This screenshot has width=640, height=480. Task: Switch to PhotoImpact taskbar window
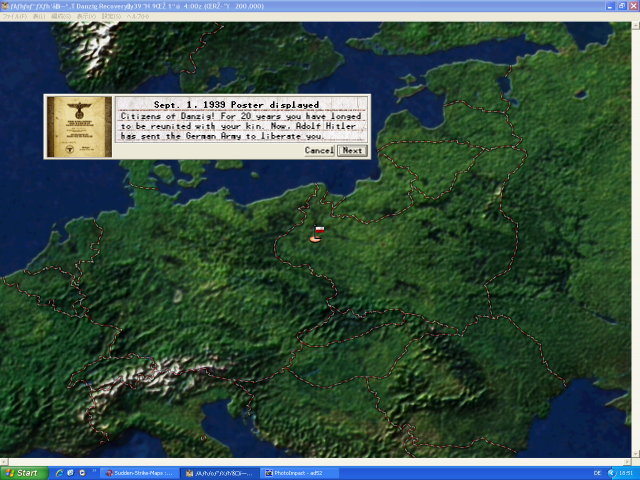[299, 473]
